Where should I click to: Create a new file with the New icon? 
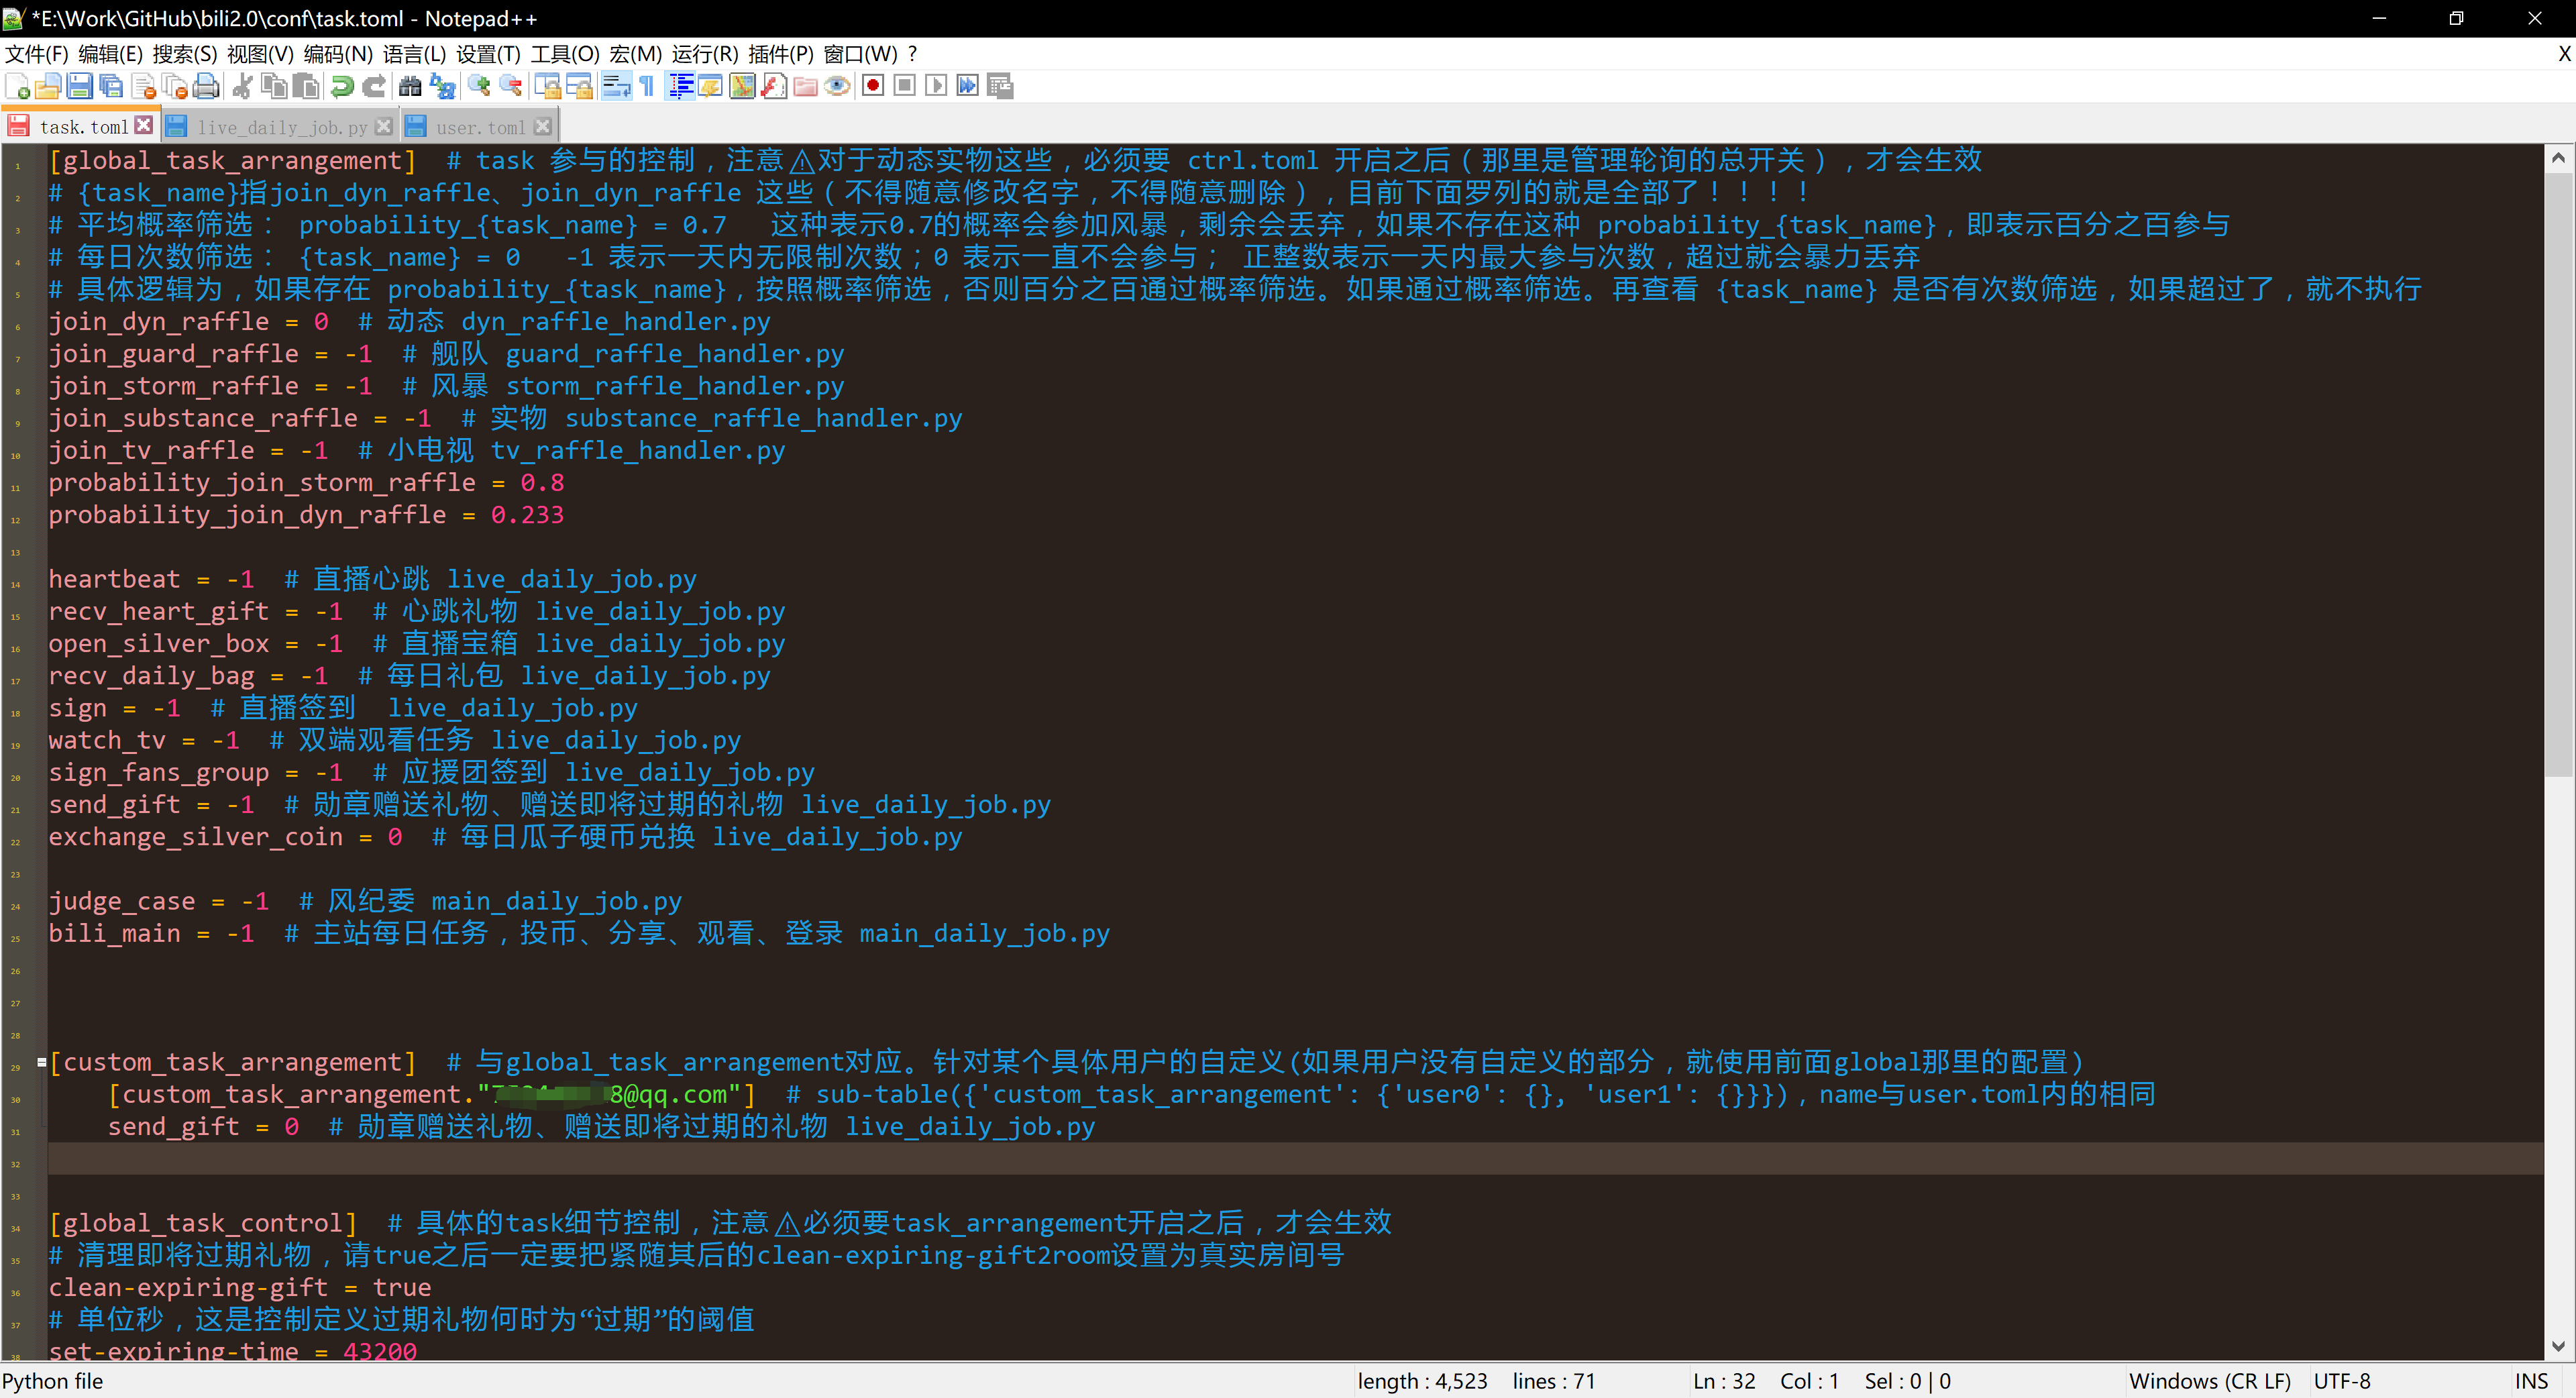tap(17, 86)
